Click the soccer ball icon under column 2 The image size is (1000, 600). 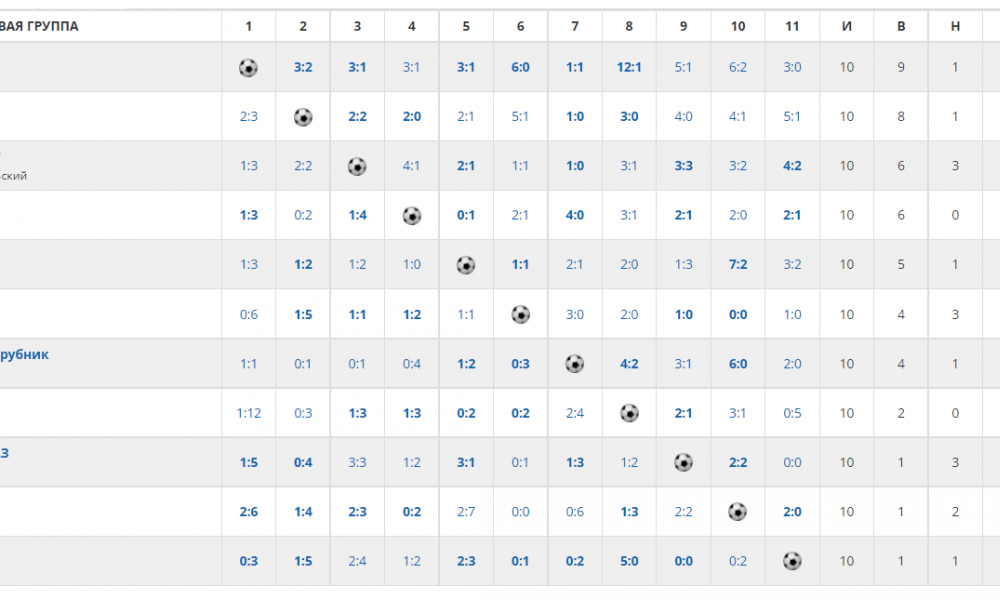click(303, 117)
